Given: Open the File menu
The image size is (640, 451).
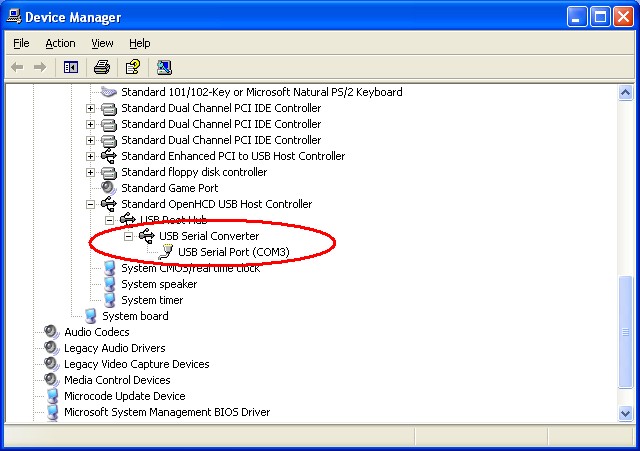Looking at the screenshot, I should point(21,43).
